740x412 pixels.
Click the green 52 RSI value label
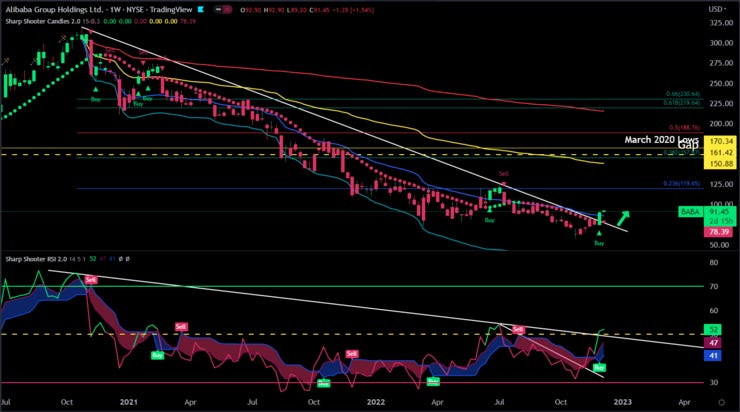[x=713, y=329]
